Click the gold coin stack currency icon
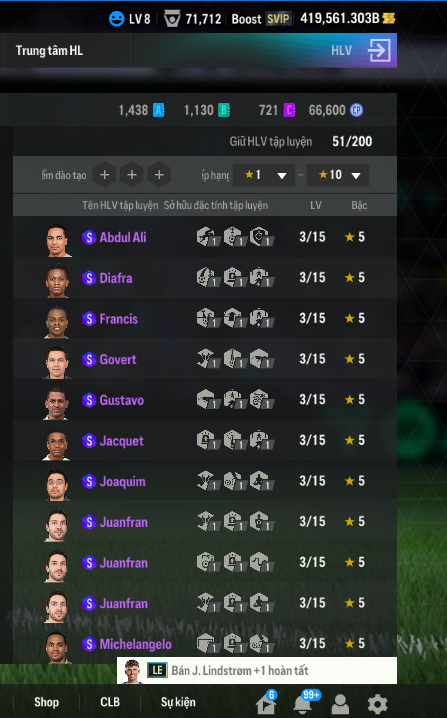This screenshot has height=718, width=447. tap(388, 18)
